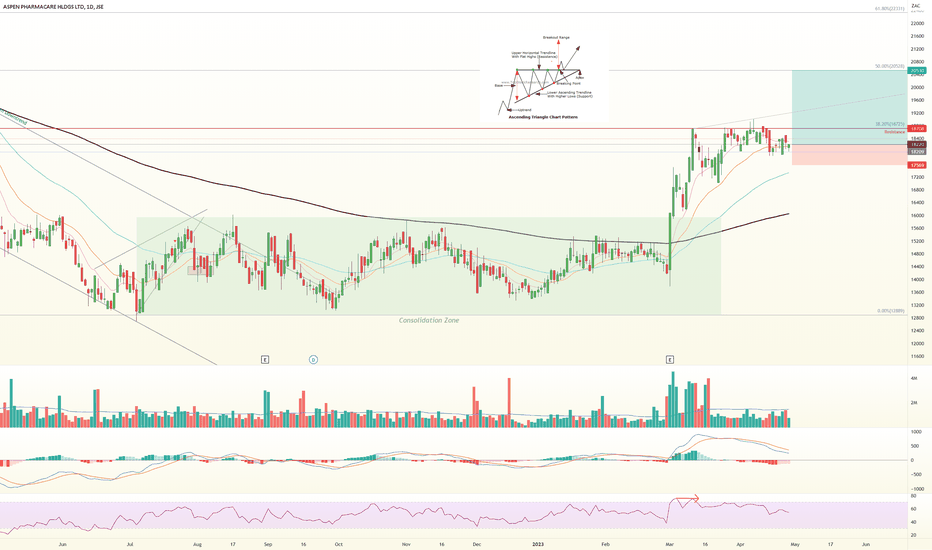Viewport: 932px width, 550px height.
Task: Click the 80 RSI axis label
Action: point(913,495)
